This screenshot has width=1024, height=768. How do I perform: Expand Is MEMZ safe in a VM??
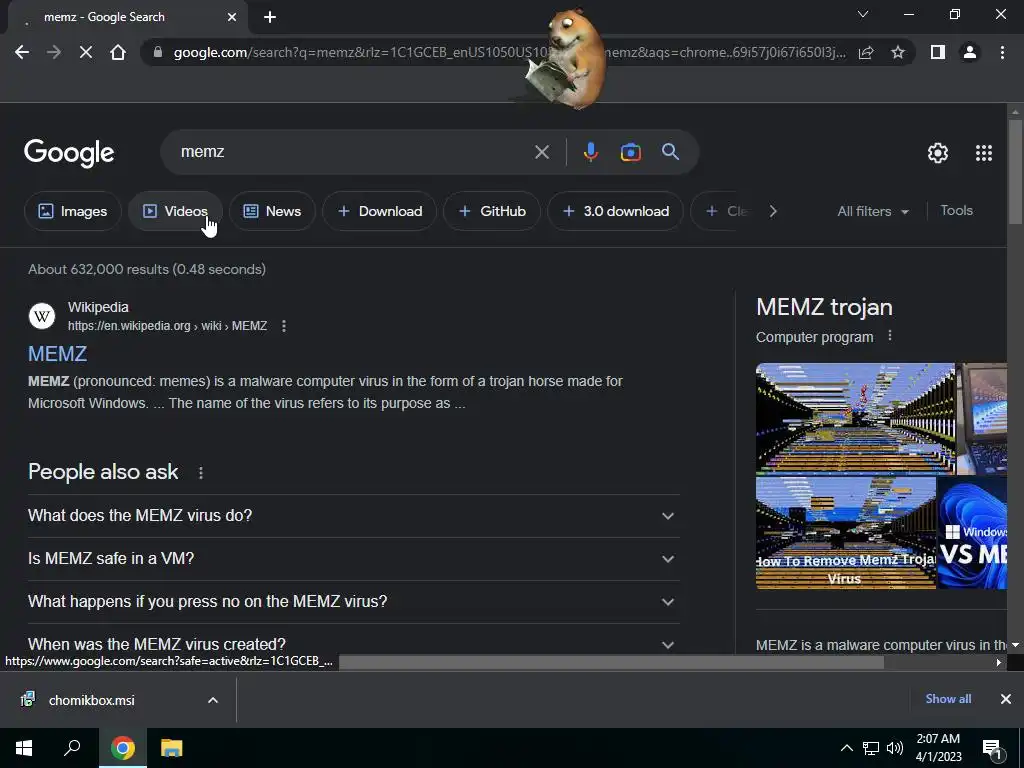tap(353, 559)
